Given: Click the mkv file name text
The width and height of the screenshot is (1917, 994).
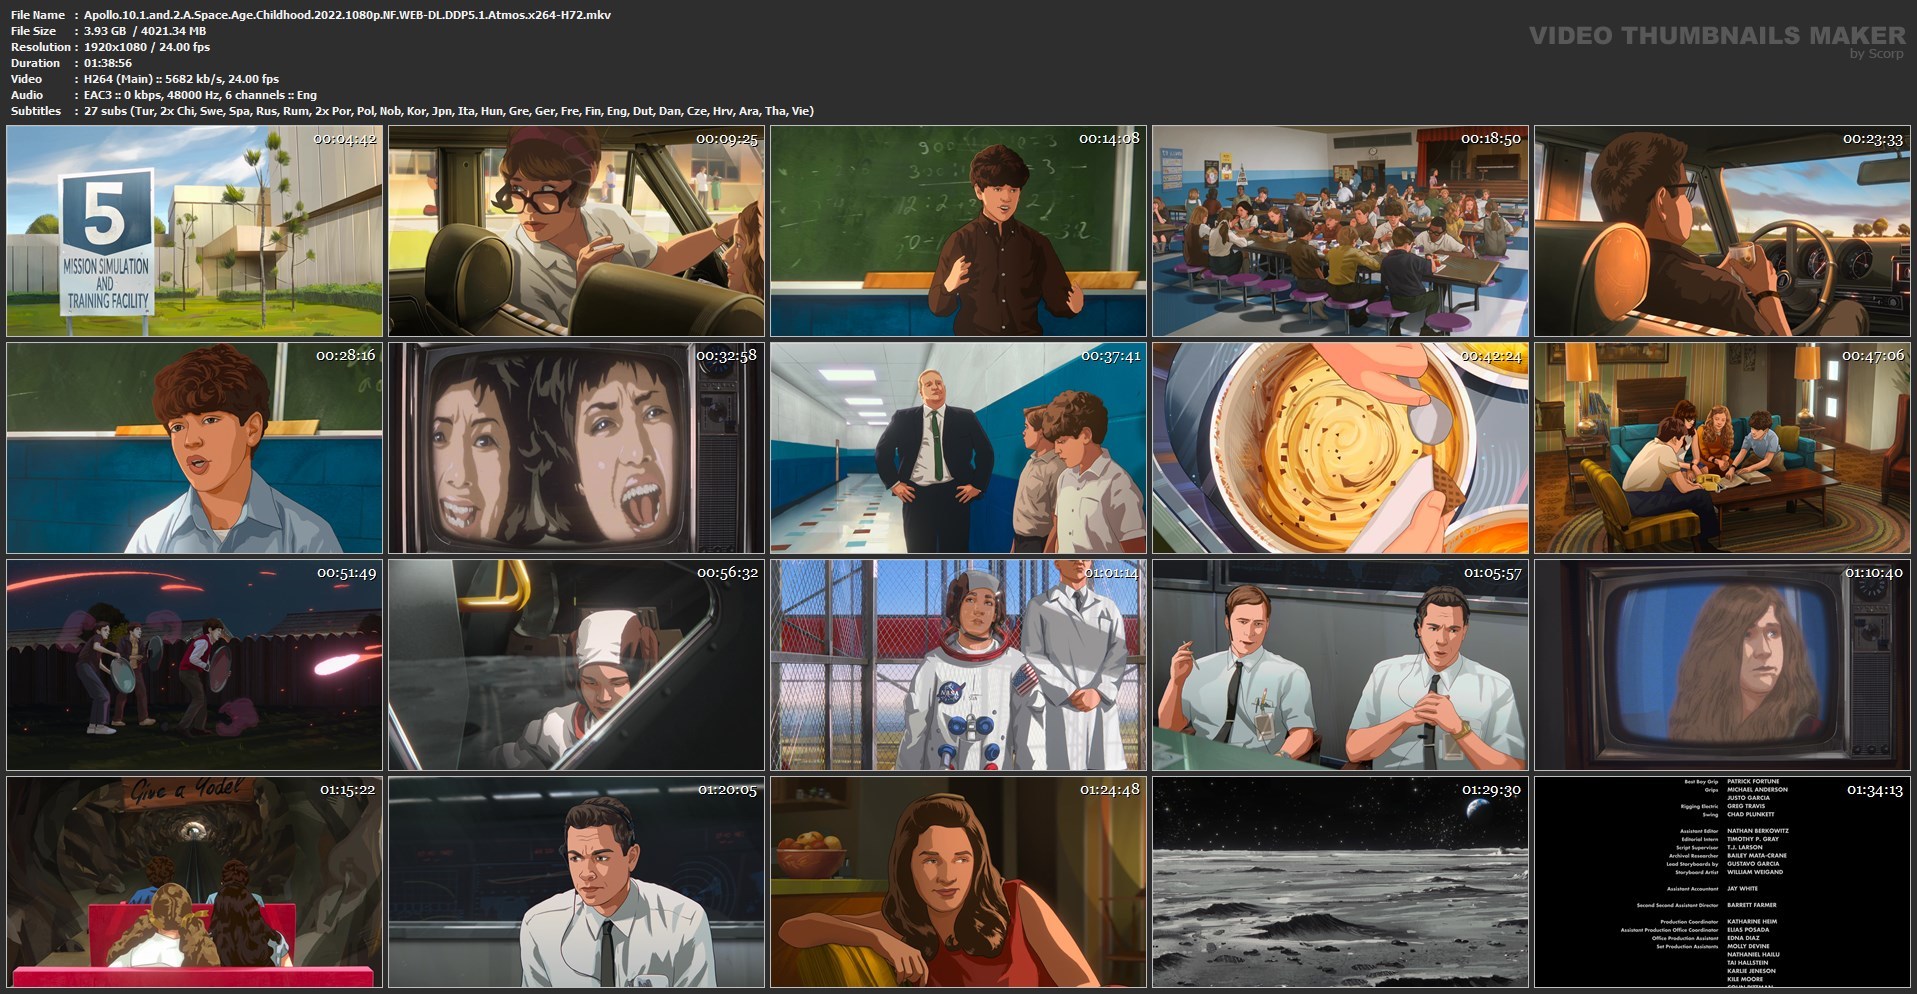Looking at the screenshot, I should pos(347,15).
